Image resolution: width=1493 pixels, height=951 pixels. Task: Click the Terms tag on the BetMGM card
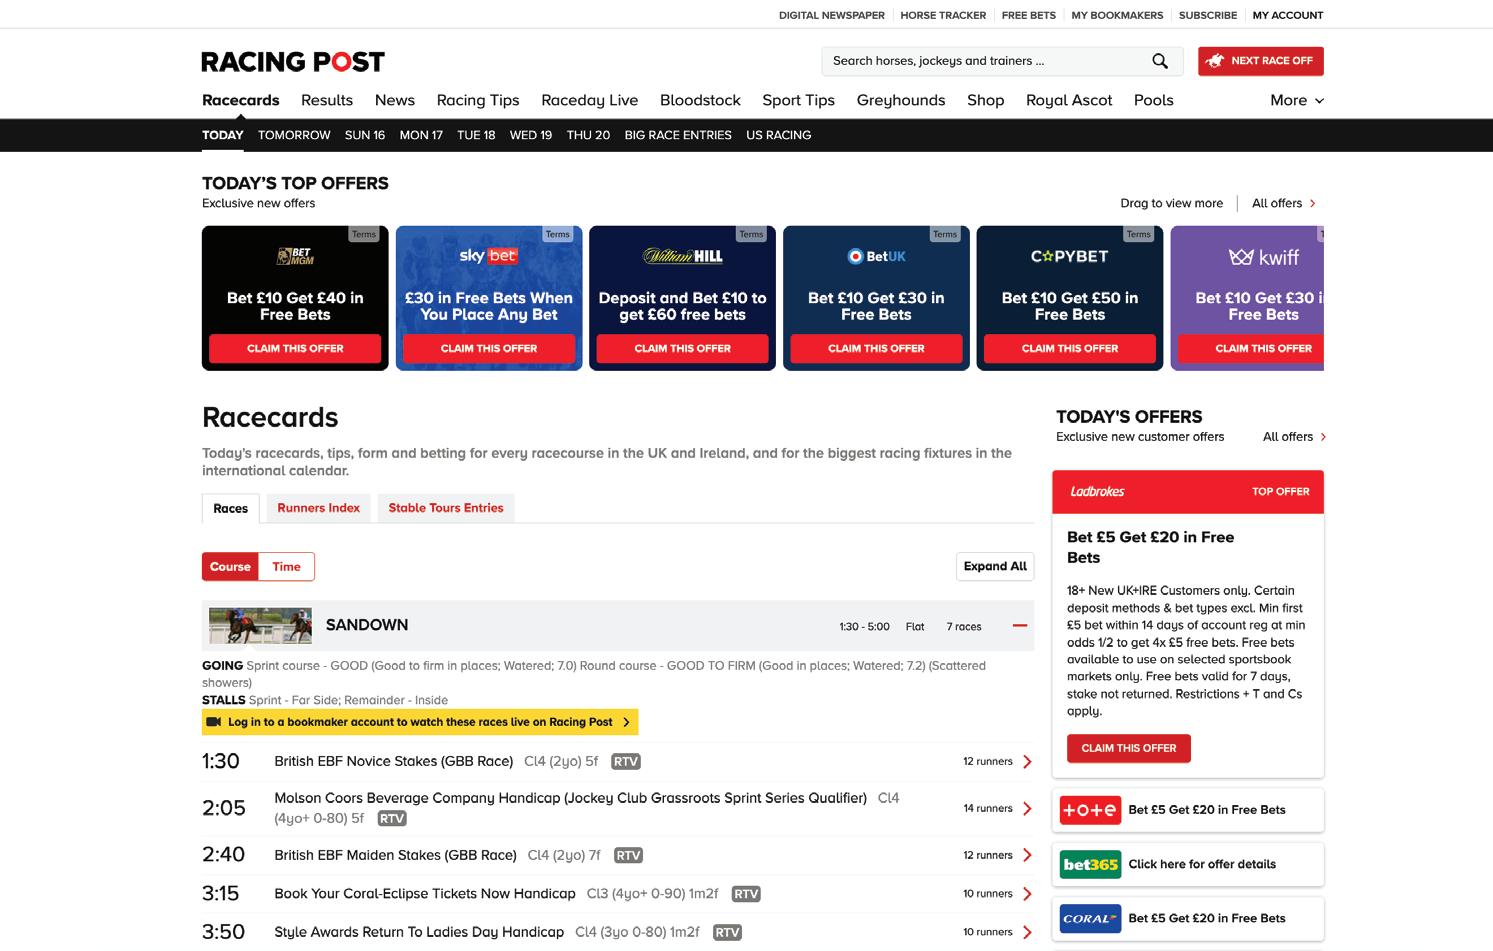click(364, 234)
